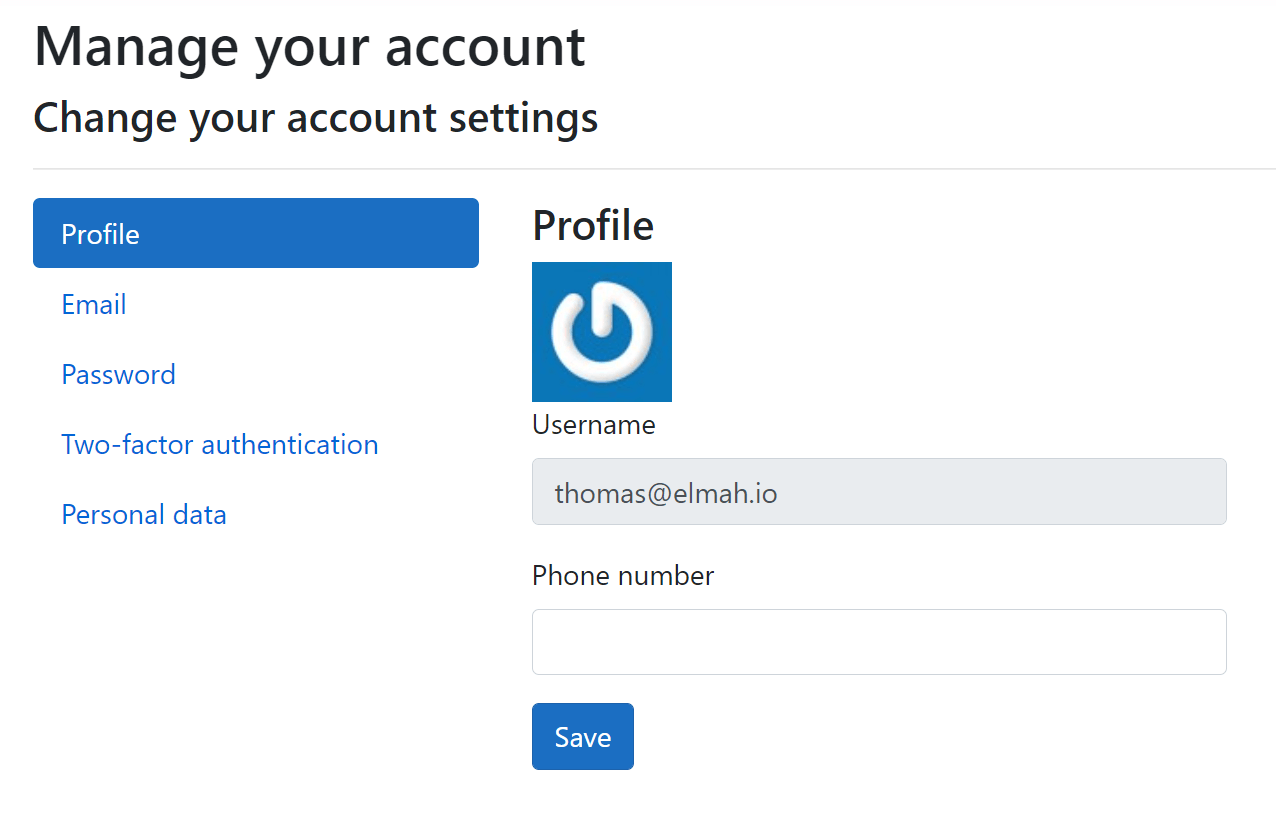Select the Personal data tab
This screenshot has width=1276, height=823.
tap(144, 514)
